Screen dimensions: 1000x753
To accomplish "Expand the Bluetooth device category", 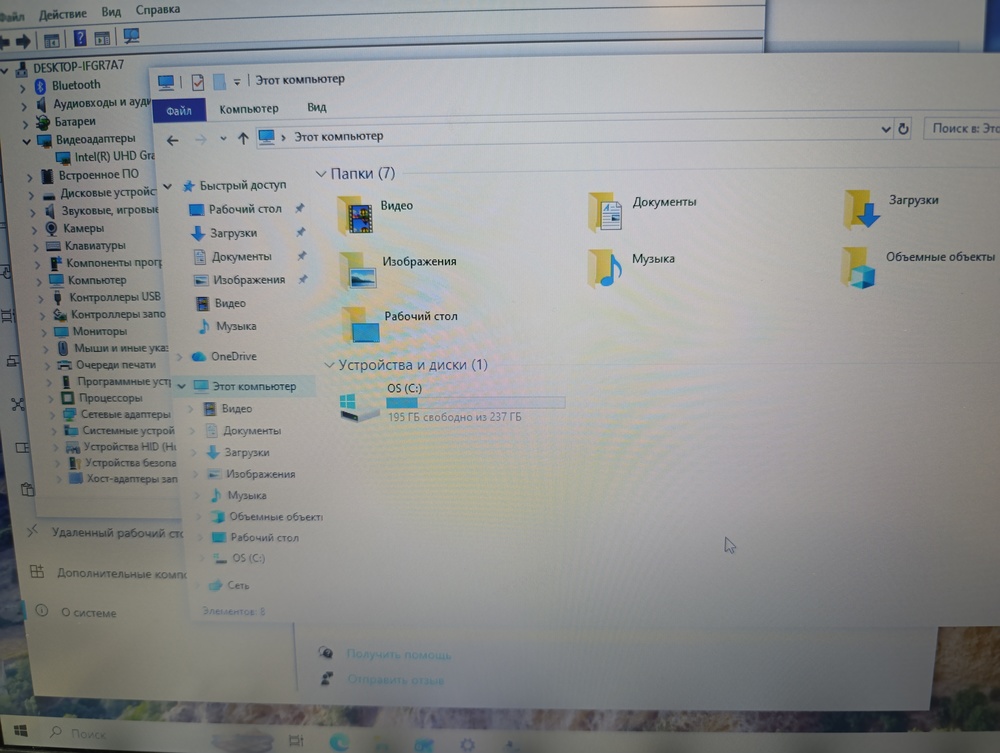I will click(x=23, y=86).
